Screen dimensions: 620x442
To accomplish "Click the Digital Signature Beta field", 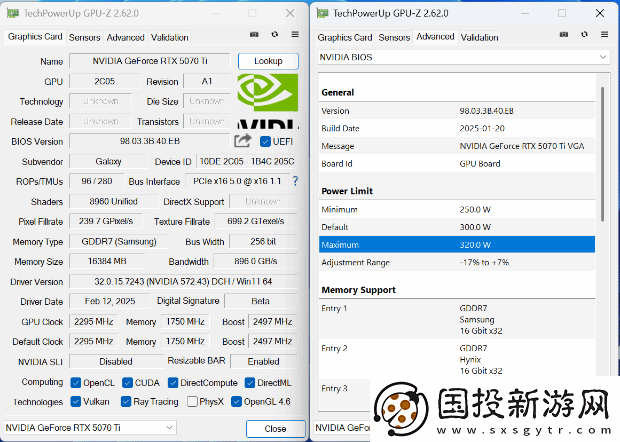I will 261,301.
